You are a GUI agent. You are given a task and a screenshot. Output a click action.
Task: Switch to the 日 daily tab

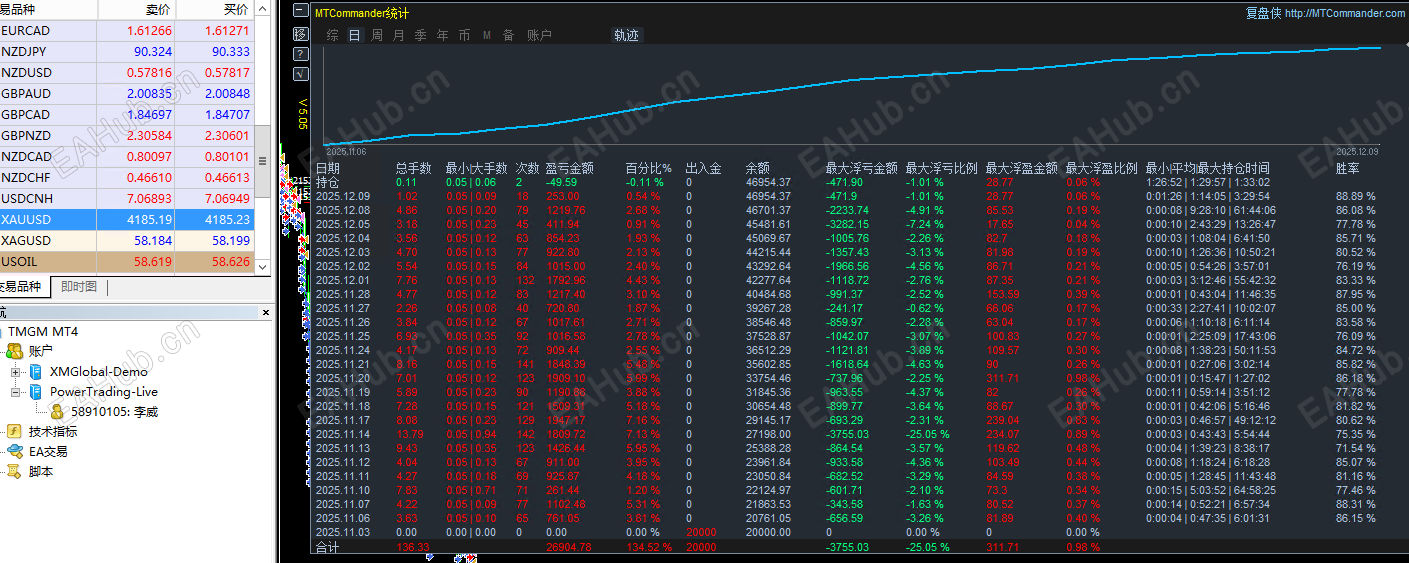pyautogui.click(x=354, y=35)
